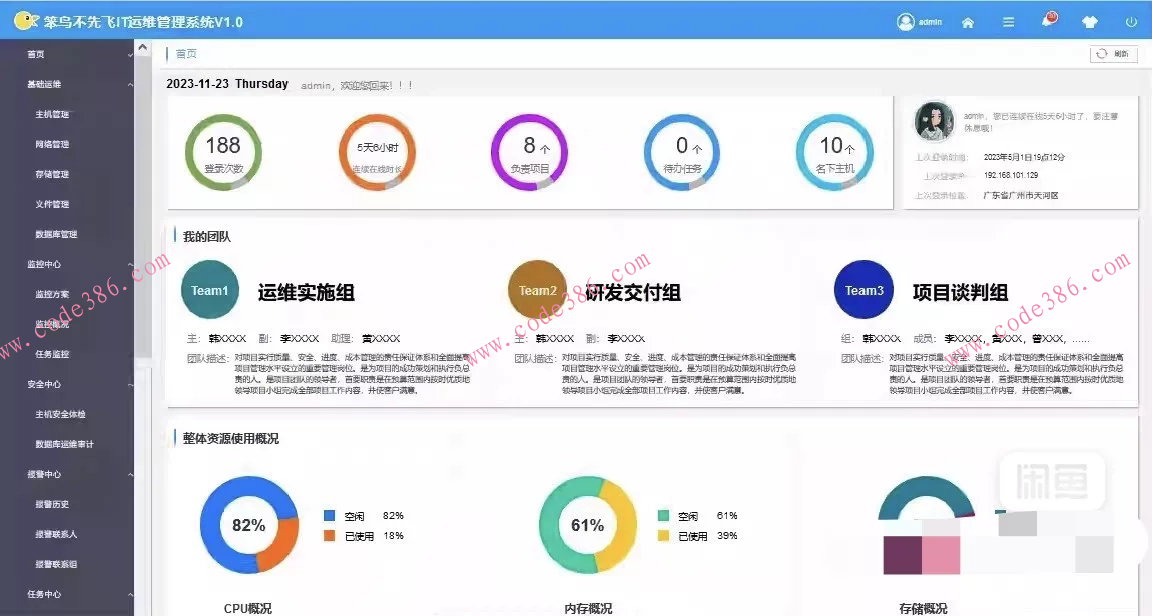Screen dimensions: 1152x616
Task: Click the Team3 circle badge for 项目谈判组
Action: pos(863,289)
